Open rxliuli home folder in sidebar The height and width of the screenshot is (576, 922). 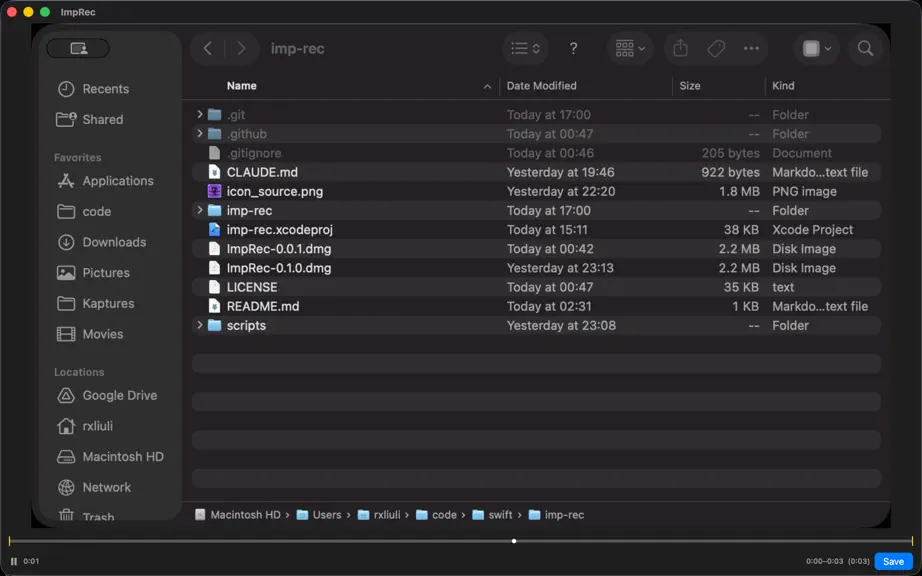(x=85, y=426)
